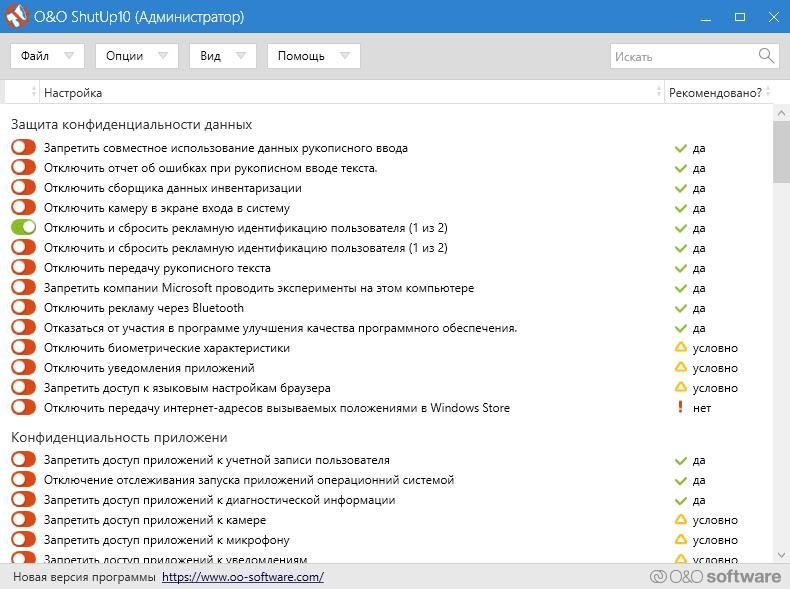
Task: Toggle Windows Store URL transfer switch
Action: pos(23,407)
